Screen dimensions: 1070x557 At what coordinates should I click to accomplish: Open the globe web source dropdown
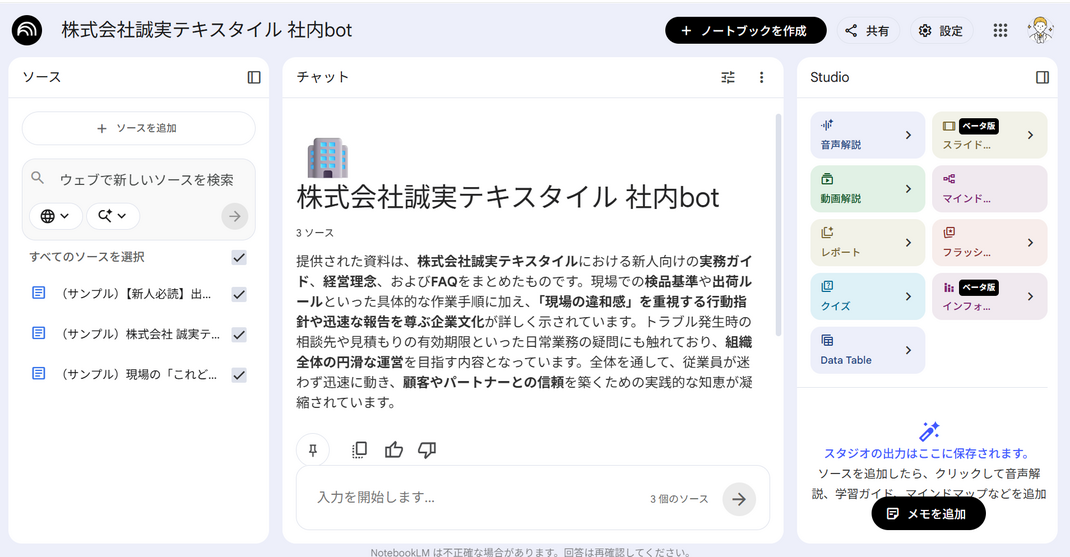tap(56, 216)
